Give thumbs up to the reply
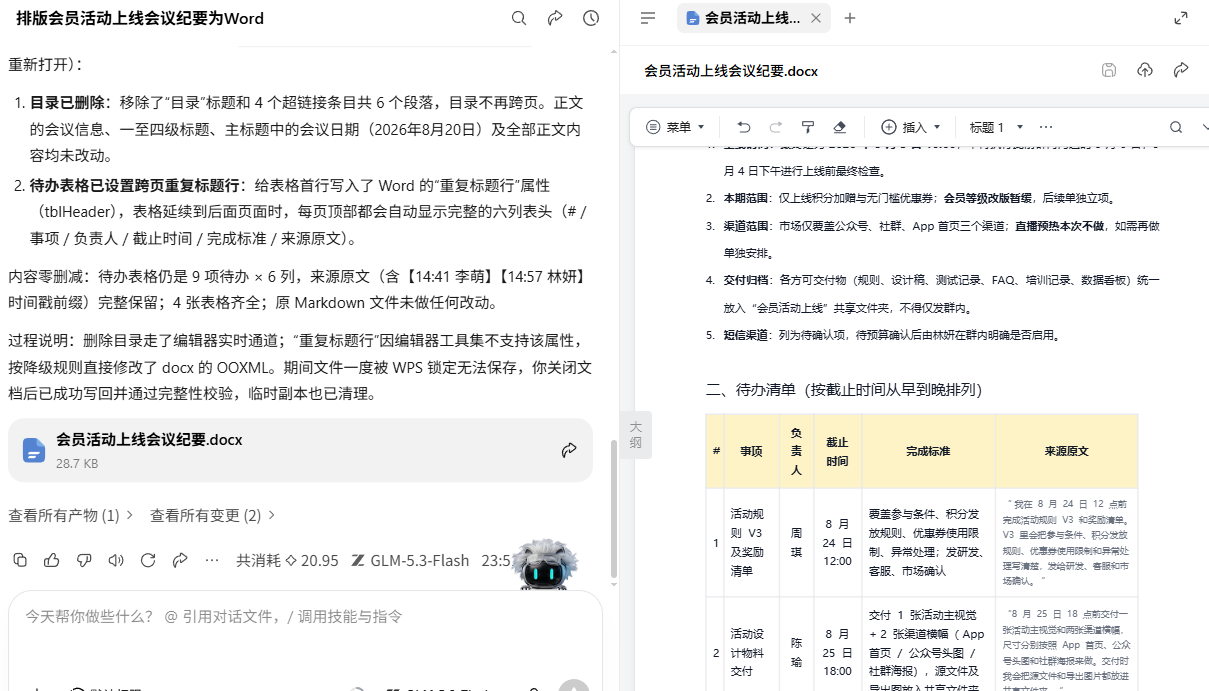 pyautogui.click(x=52, y=560)
